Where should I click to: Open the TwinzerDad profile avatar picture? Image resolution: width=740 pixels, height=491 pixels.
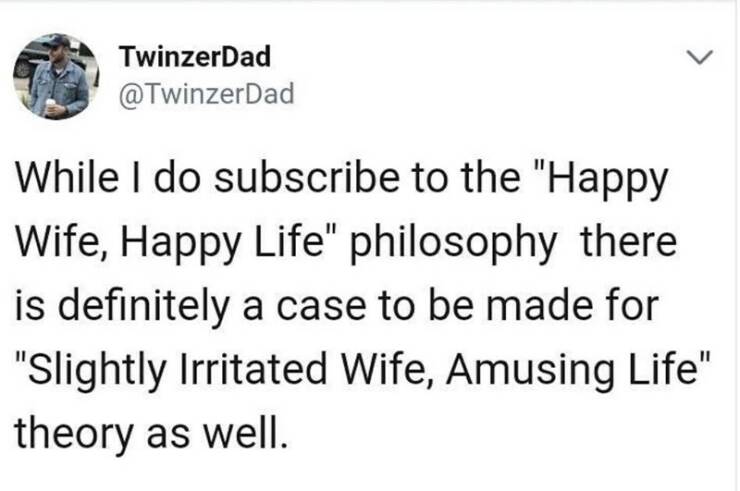[x=56, y=77]
